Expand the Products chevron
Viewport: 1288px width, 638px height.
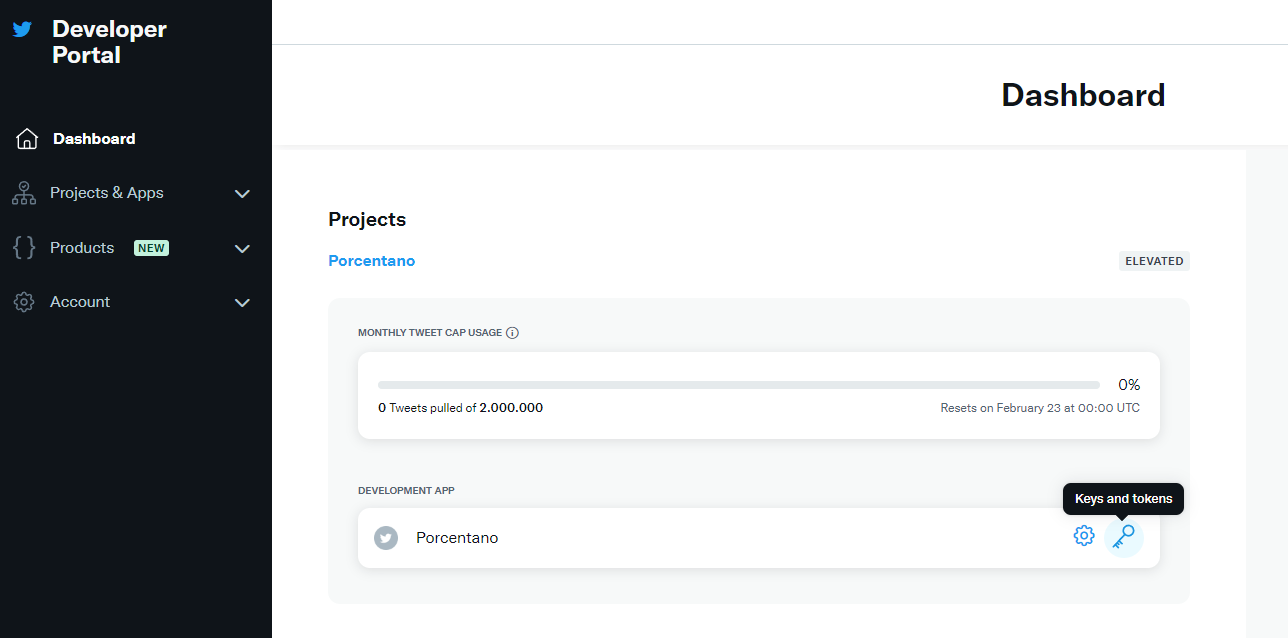click(x=242, y=249)
